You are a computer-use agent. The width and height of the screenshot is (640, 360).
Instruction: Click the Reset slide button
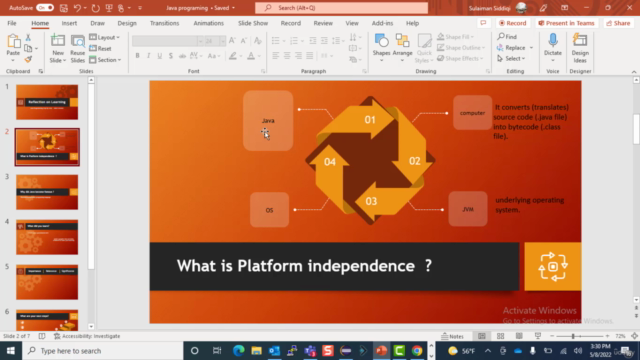(x=100, y=49)
